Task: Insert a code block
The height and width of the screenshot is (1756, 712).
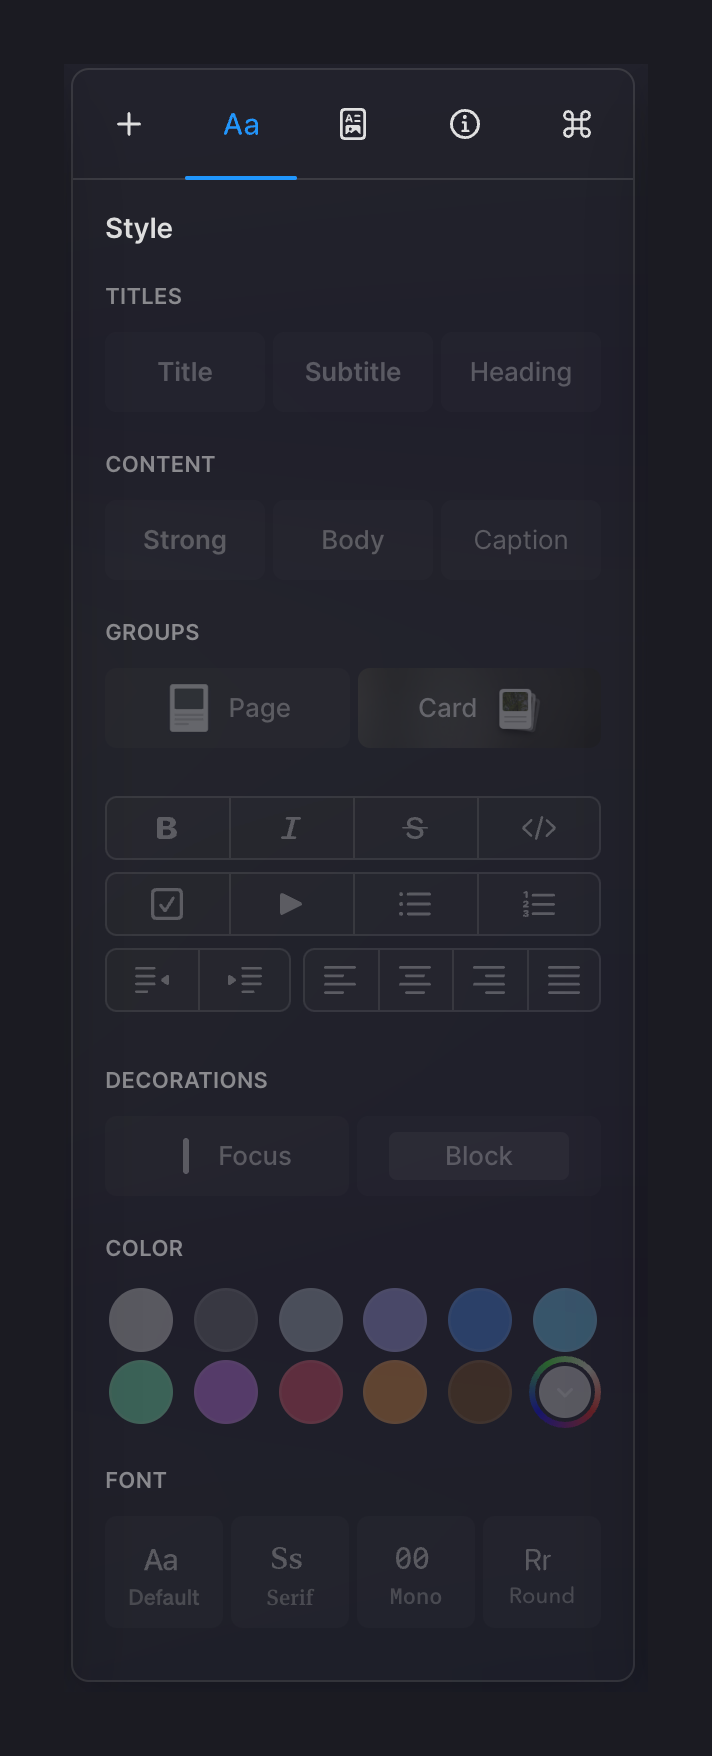Action: point(539,828)
